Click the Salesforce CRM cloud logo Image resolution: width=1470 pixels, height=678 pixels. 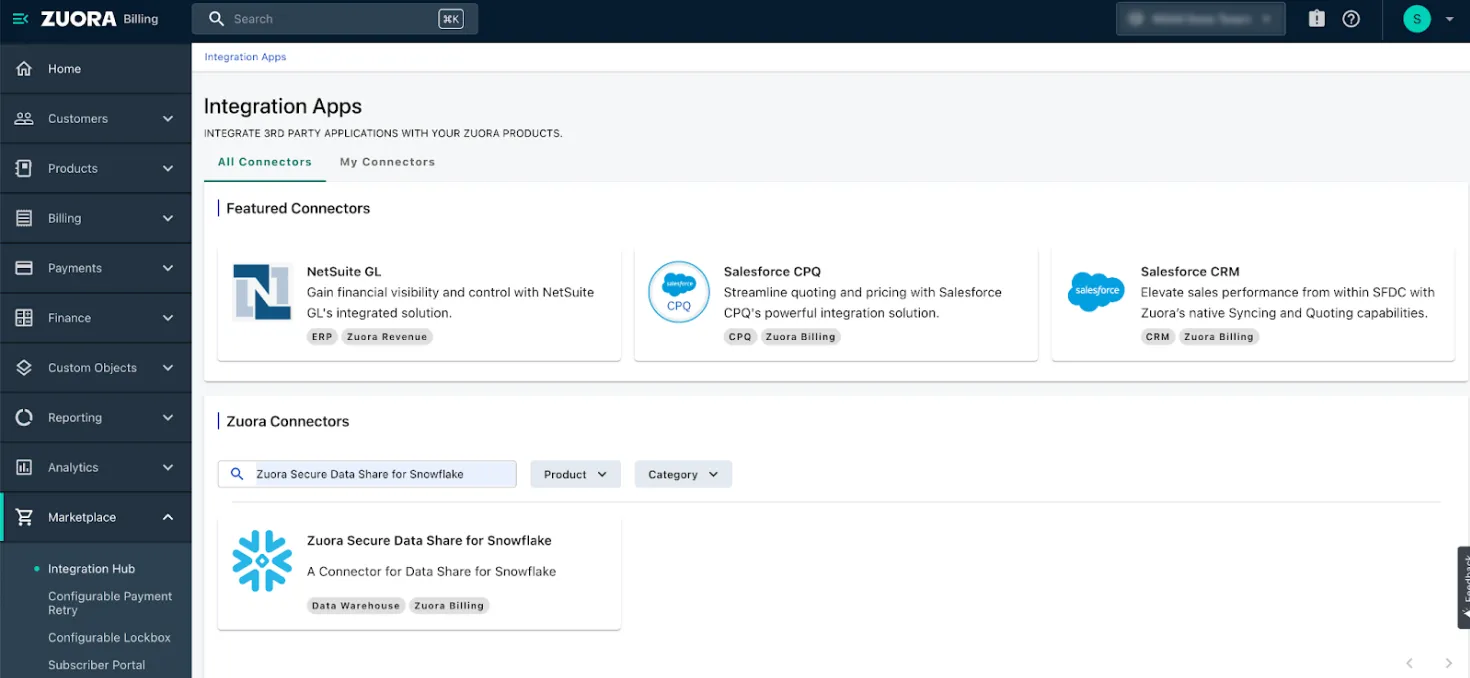pyautogui.click(x=1096, y=291)
